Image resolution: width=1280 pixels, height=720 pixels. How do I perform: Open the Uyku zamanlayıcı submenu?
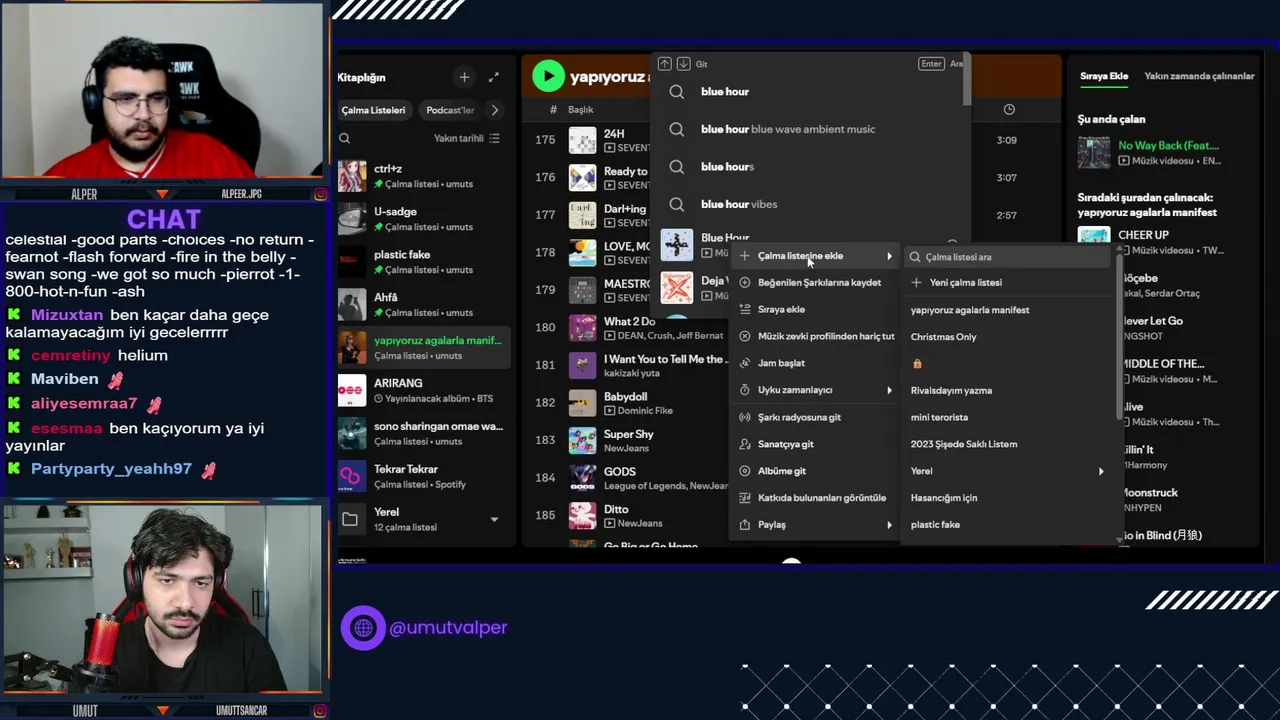[x=816, y=390]
